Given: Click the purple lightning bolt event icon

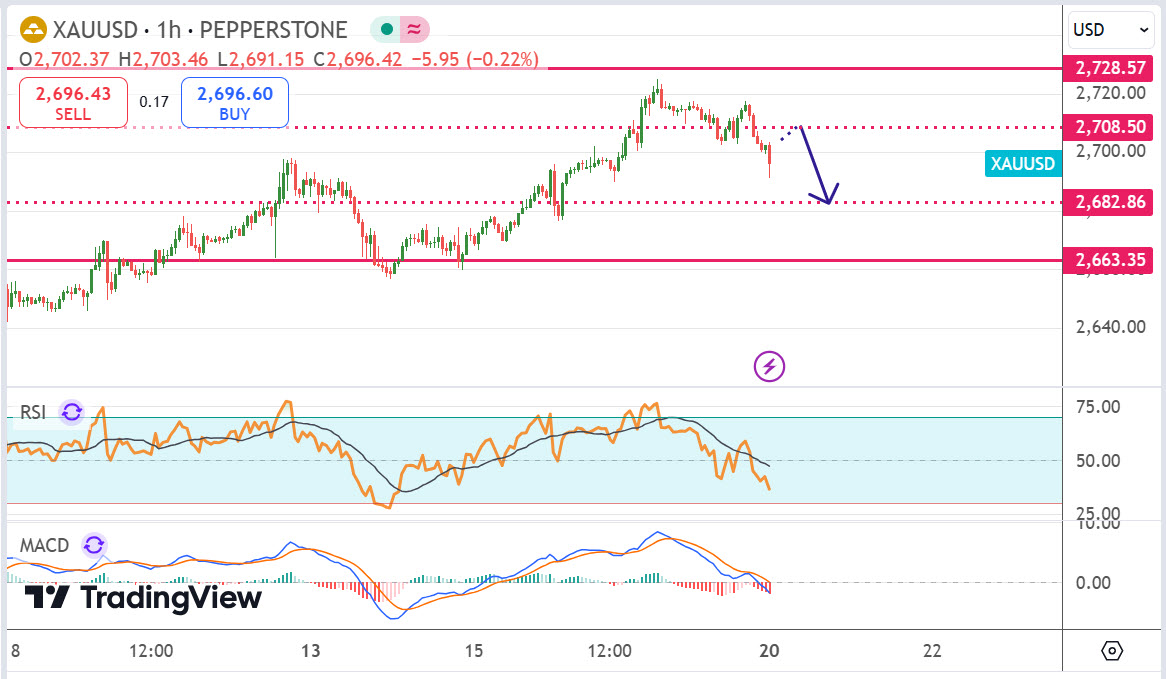Looking at the screenshot, I should tap(769, 366).
